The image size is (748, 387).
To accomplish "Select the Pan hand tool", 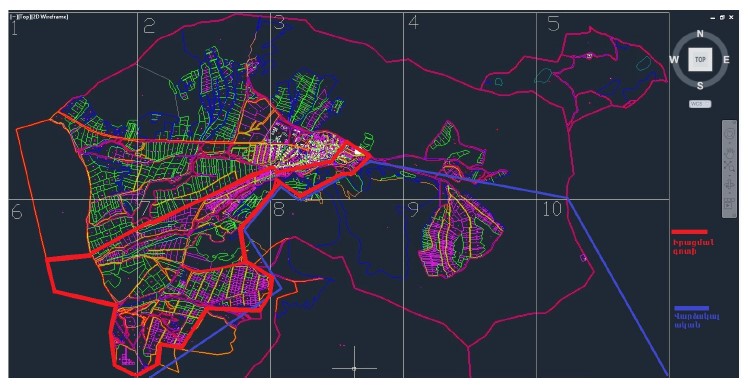I will 730,153.
